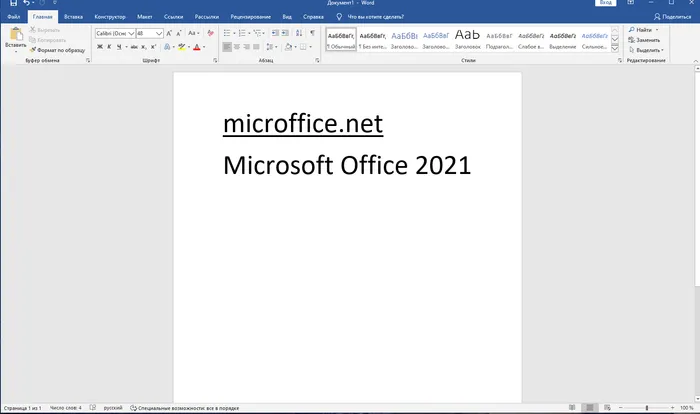Viewport: 700px width, 414px height.
Task: Clear all formatting with the eraser icon
Action: point(210,33)
